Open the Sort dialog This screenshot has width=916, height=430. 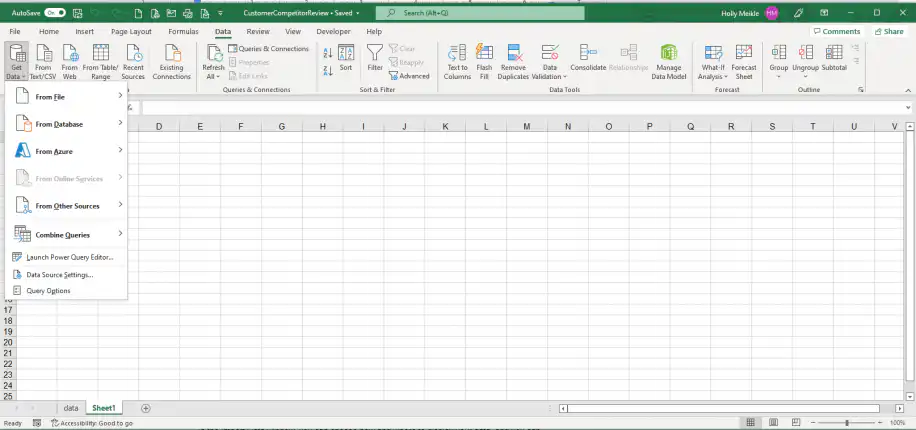346,58
